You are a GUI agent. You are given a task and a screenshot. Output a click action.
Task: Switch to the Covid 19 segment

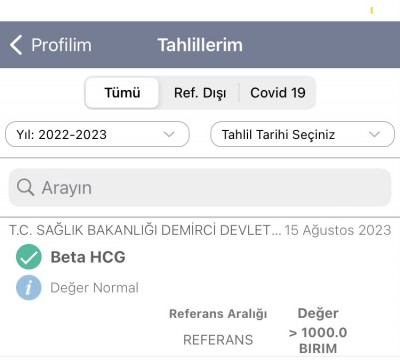pos(278,93)
